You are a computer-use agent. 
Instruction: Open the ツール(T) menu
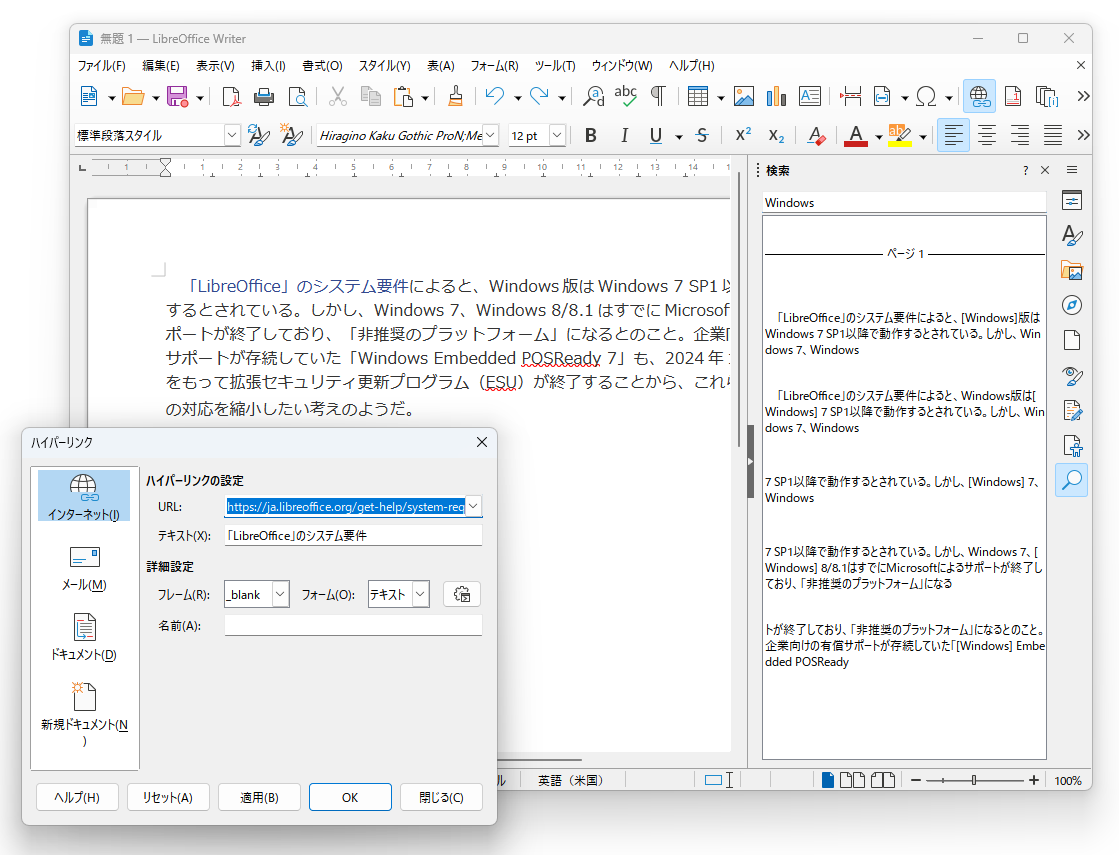[555, 65]
